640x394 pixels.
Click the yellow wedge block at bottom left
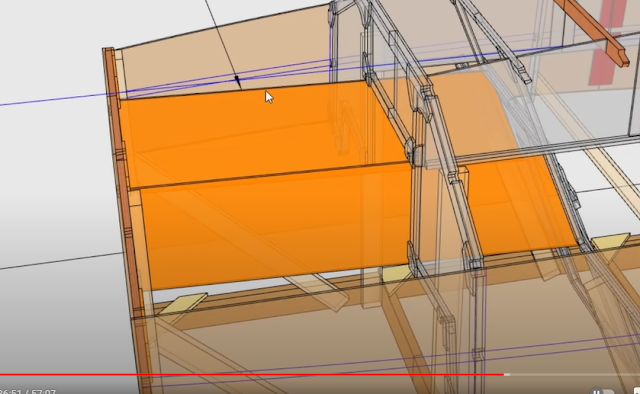(182, 304)
